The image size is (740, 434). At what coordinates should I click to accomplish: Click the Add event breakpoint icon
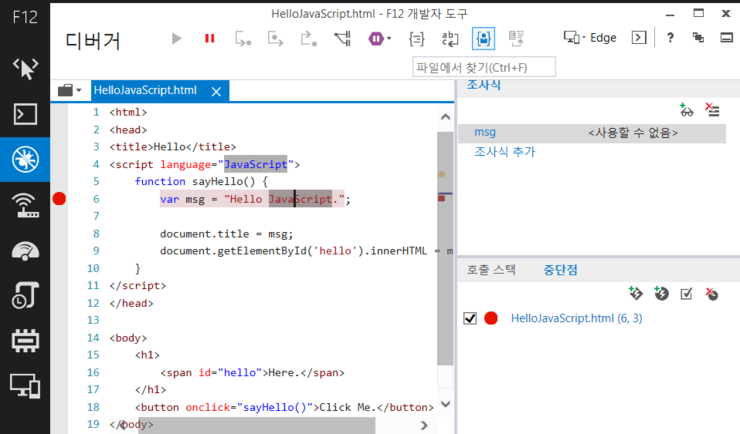click(636, 293)
